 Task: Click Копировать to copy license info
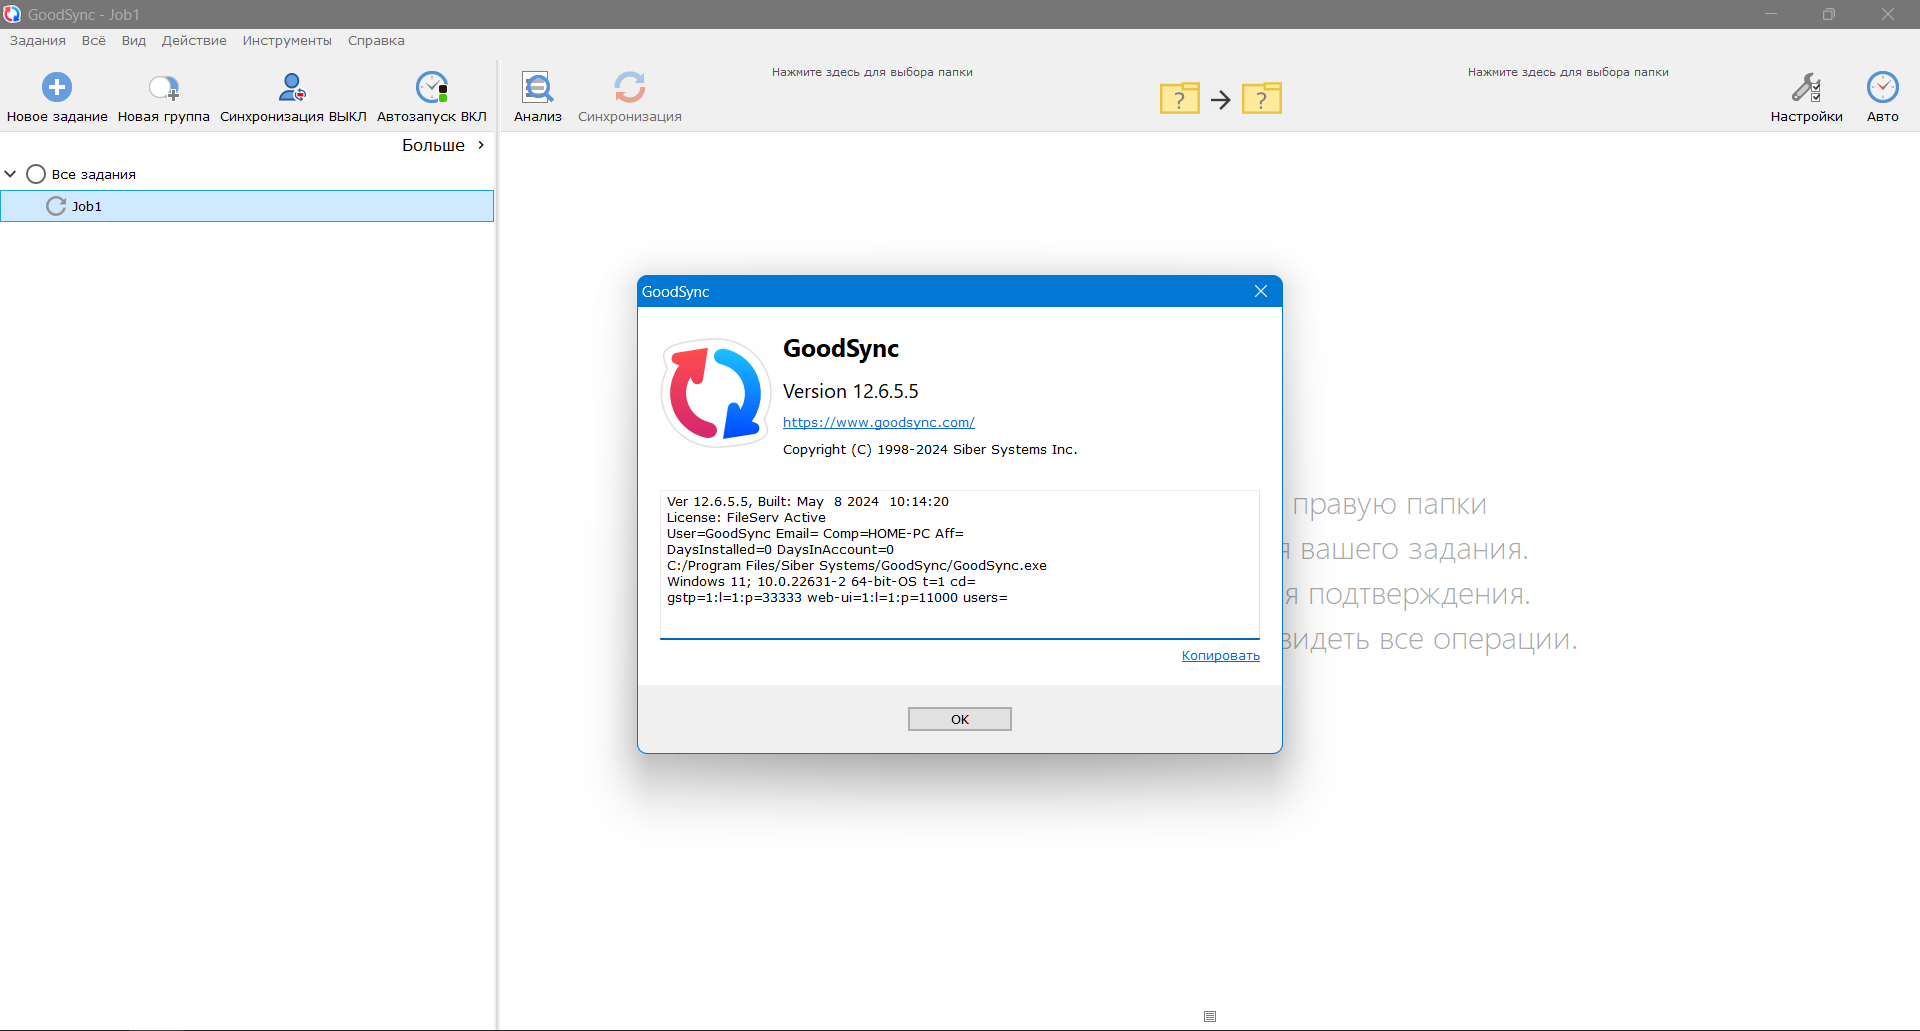(x=1219, y=655)
